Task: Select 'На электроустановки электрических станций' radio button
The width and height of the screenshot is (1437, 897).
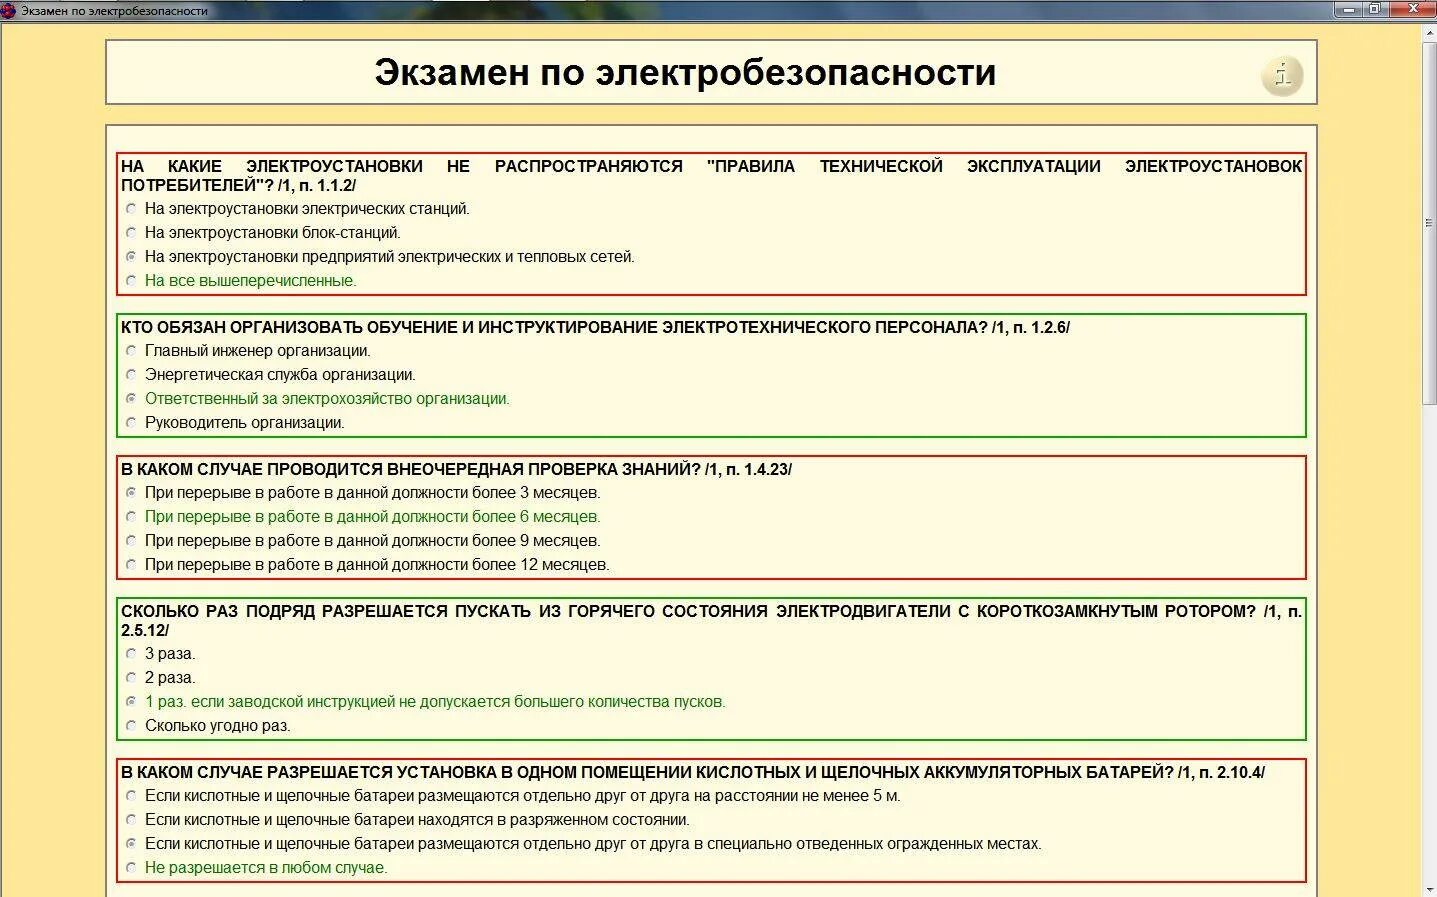Action: pyautogui.click(x=131, y=209)
